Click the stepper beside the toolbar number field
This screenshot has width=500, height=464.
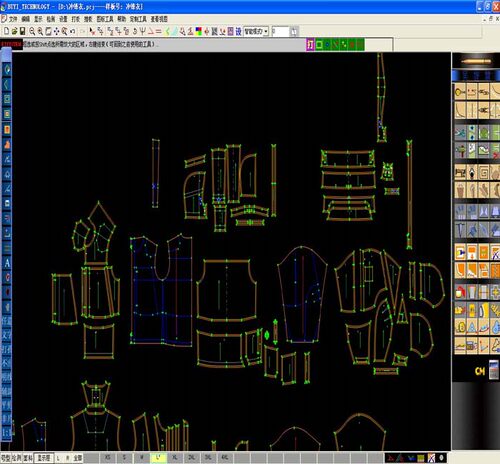[x=294, y=32]
